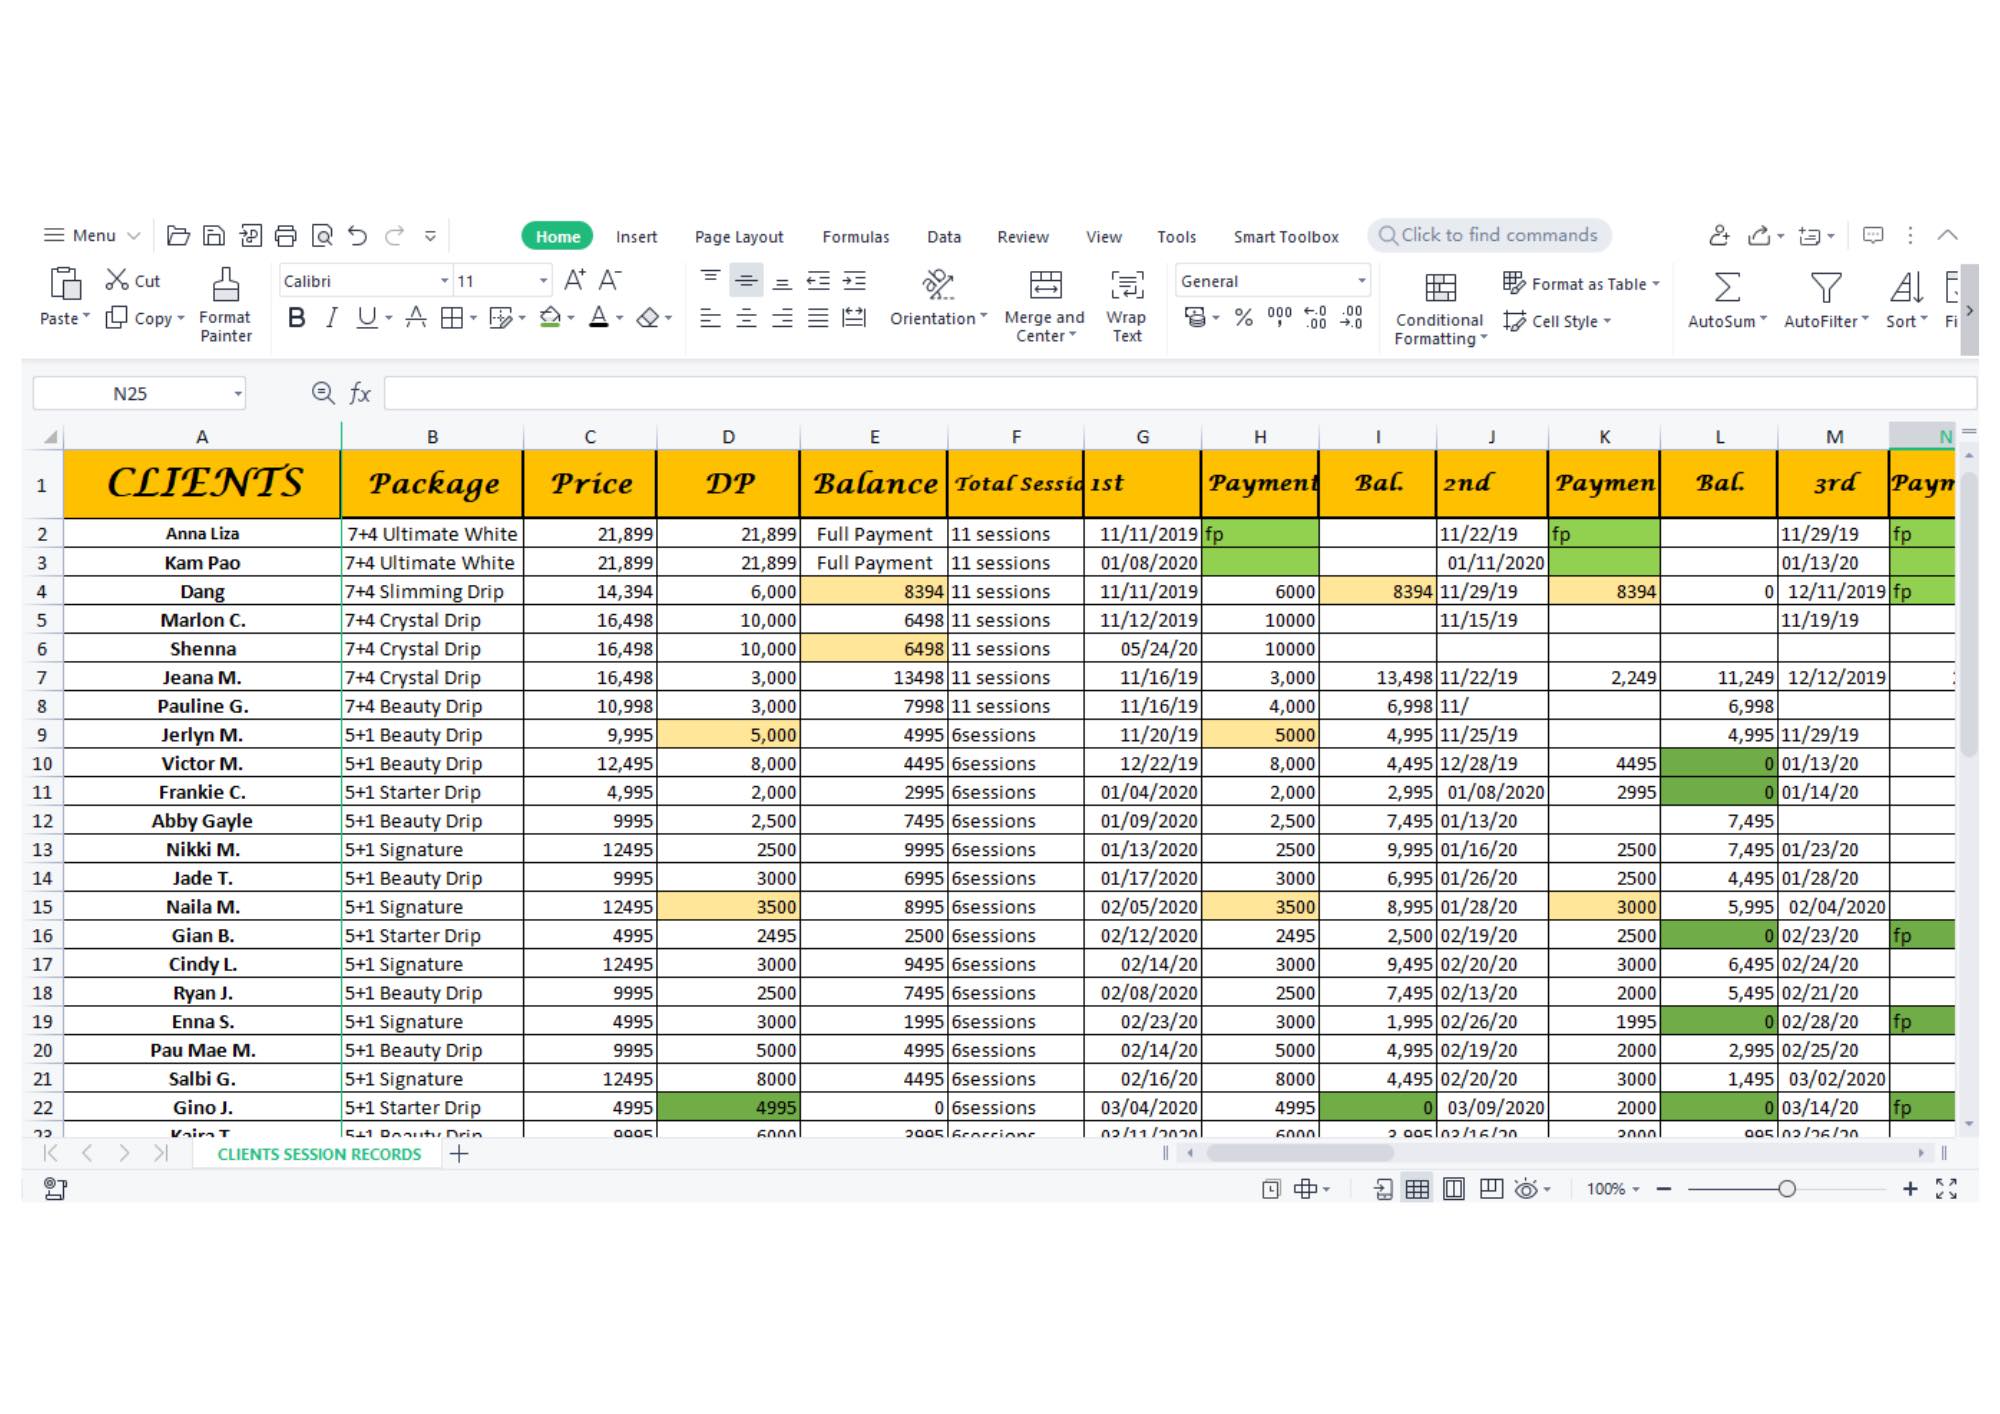The image size is (2000, 1414).
Task: Toggle bold formatting
Action: click(296, 318)
